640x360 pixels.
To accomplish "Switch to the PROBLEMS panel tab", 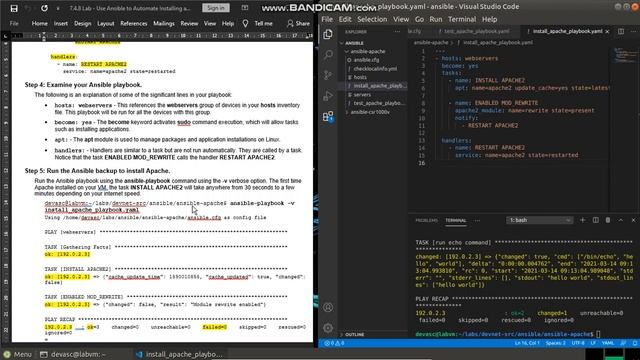I will pos(426,220).
